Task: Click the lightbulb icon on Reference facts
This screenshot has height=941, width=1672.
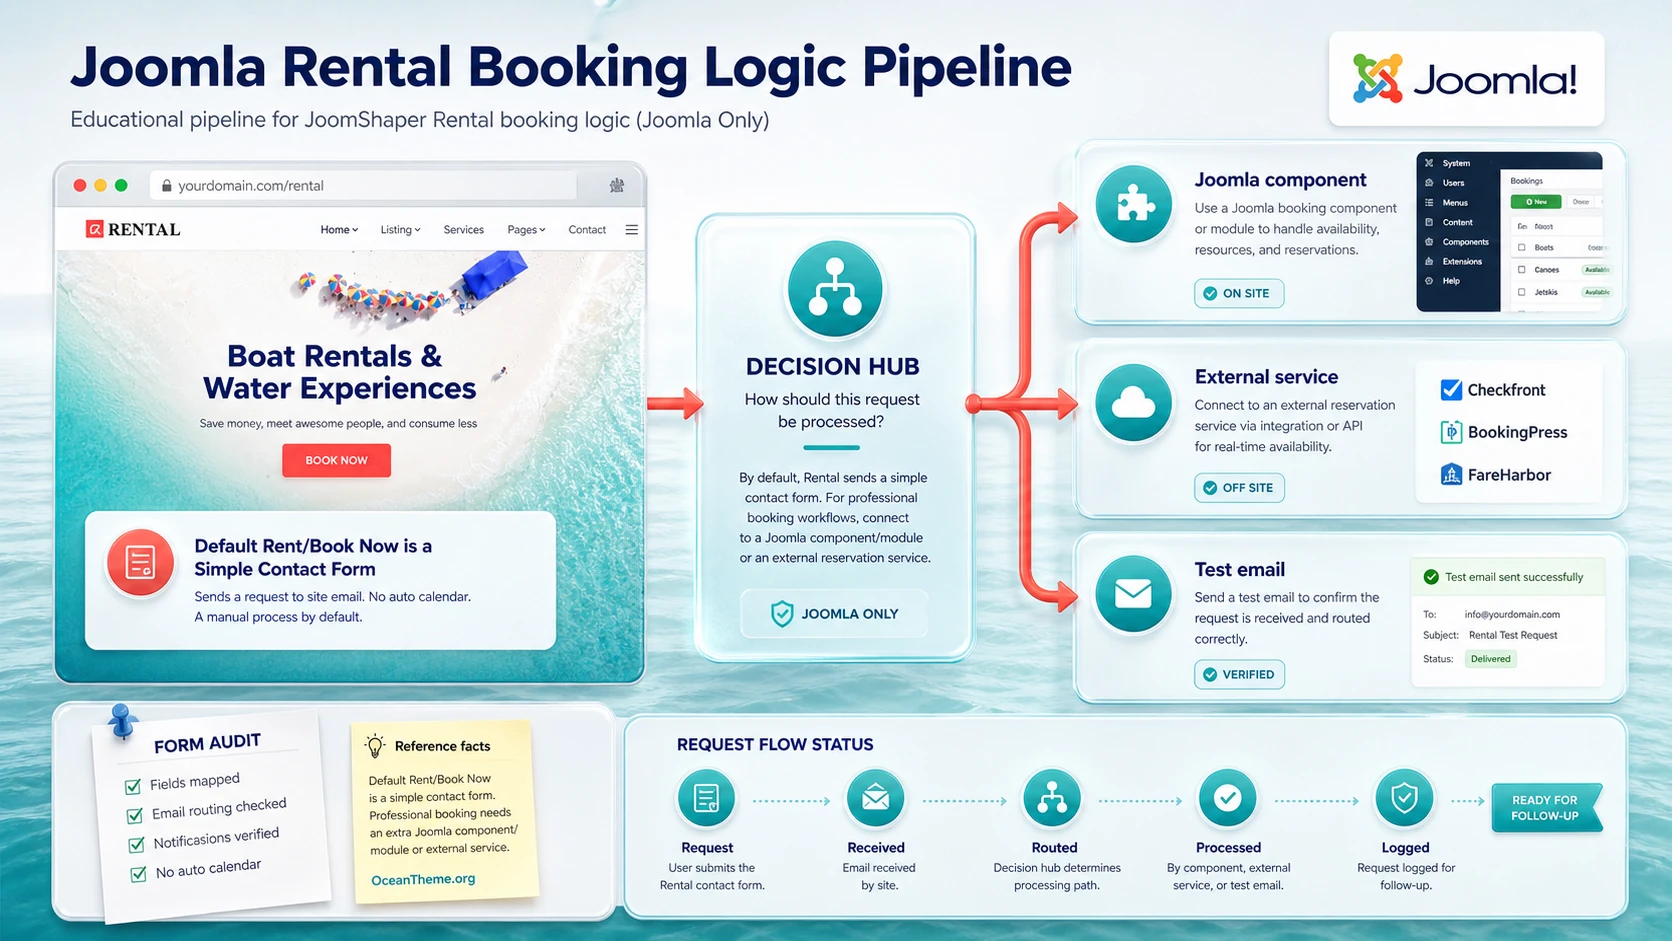Action: point(375,745)
